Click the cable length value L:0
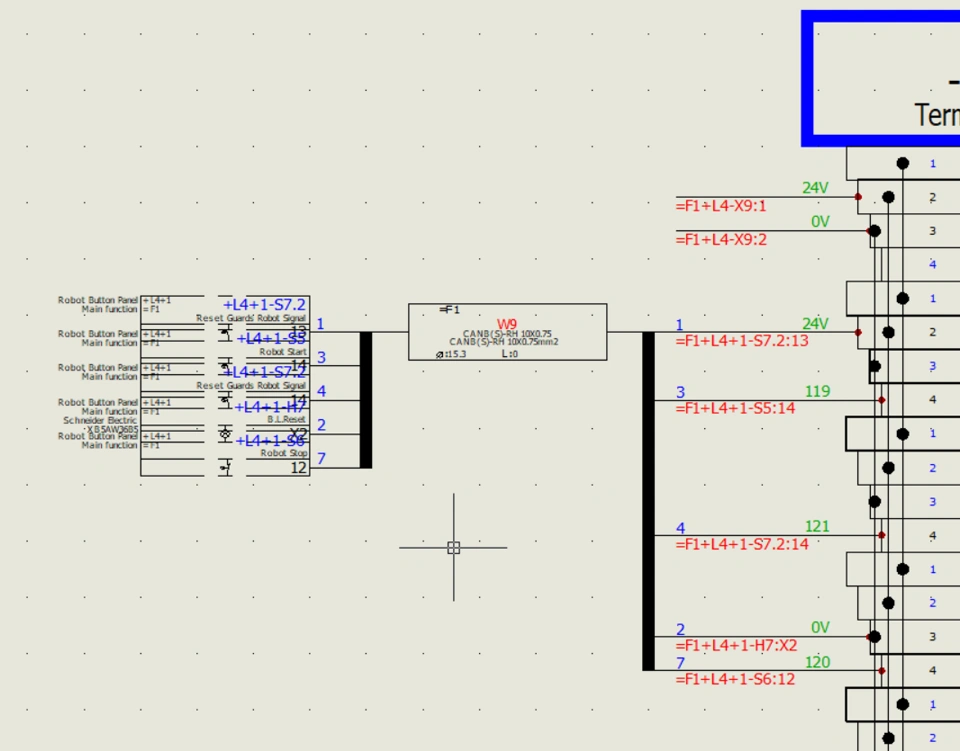 (x=510, y=354)
